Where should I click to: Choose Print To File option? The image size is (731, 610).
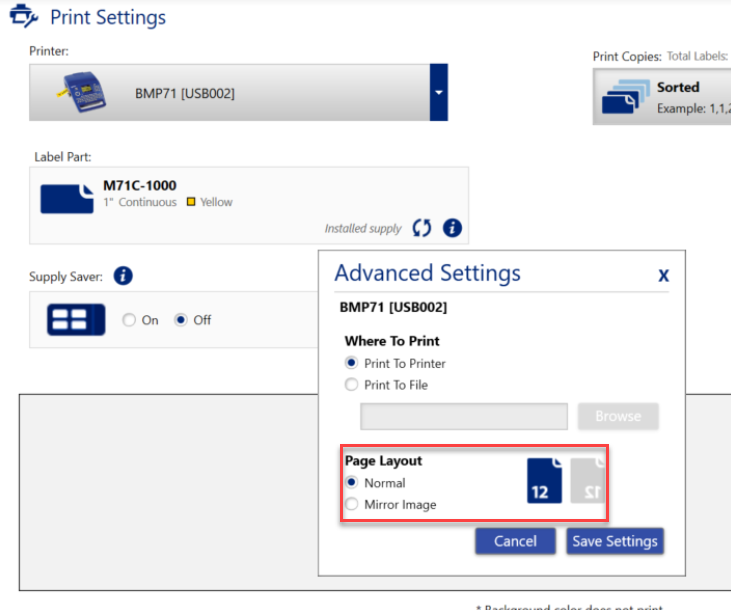[x=351, y=385]
